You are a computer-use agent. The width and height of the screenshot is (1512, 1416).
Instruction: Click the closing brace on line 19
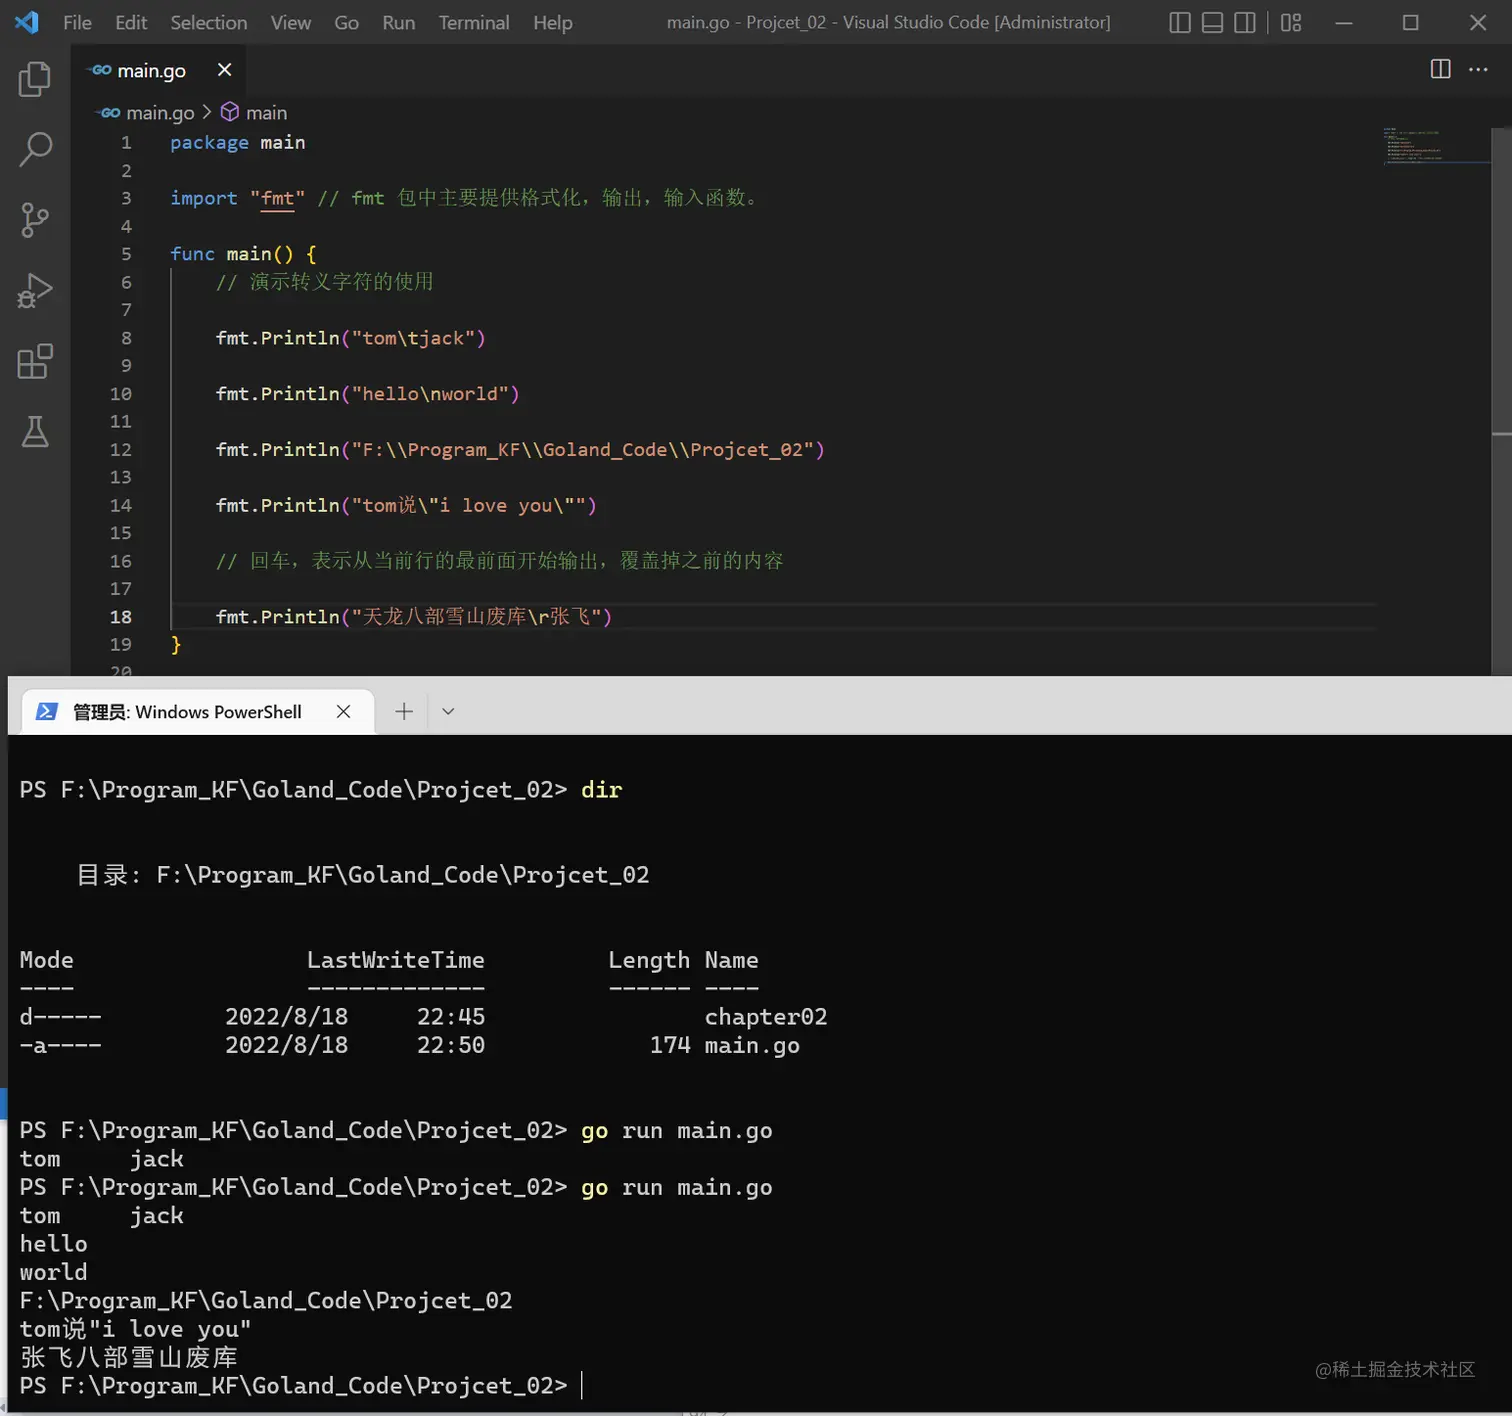[176, 645]
